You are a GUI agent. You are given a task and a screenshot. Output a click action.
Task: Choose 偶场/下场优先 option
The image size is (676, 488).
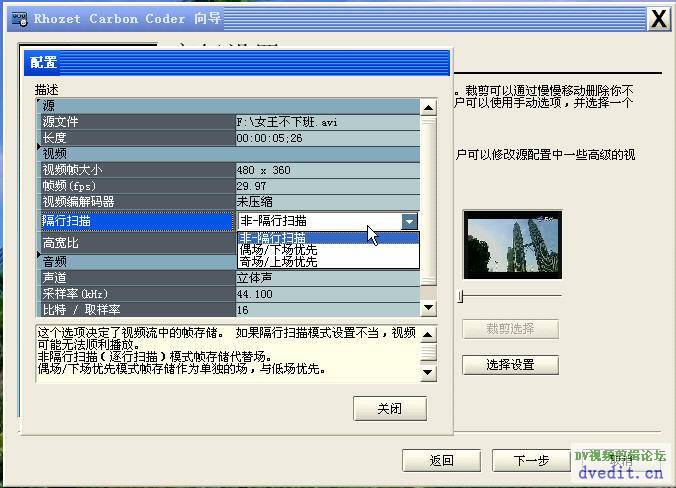coord(328,250)
